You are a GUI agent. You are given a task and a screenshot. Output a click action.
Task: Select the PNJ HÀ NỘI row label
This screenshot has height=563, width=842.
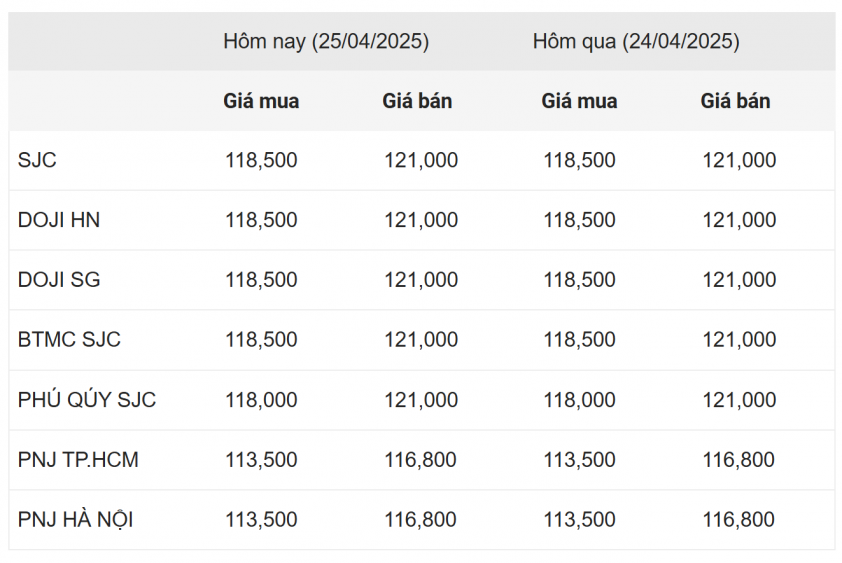pos(75,520)
